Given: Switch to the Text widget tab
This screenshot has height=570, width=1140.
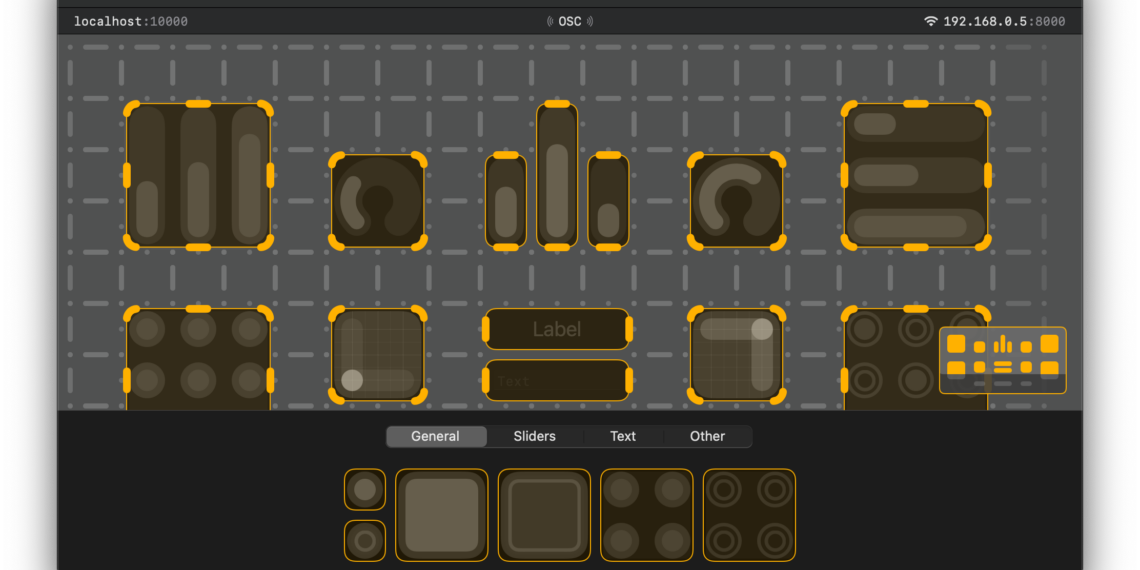Looking at the screenshot, I should pyautogui.click(x=623, y=436).
